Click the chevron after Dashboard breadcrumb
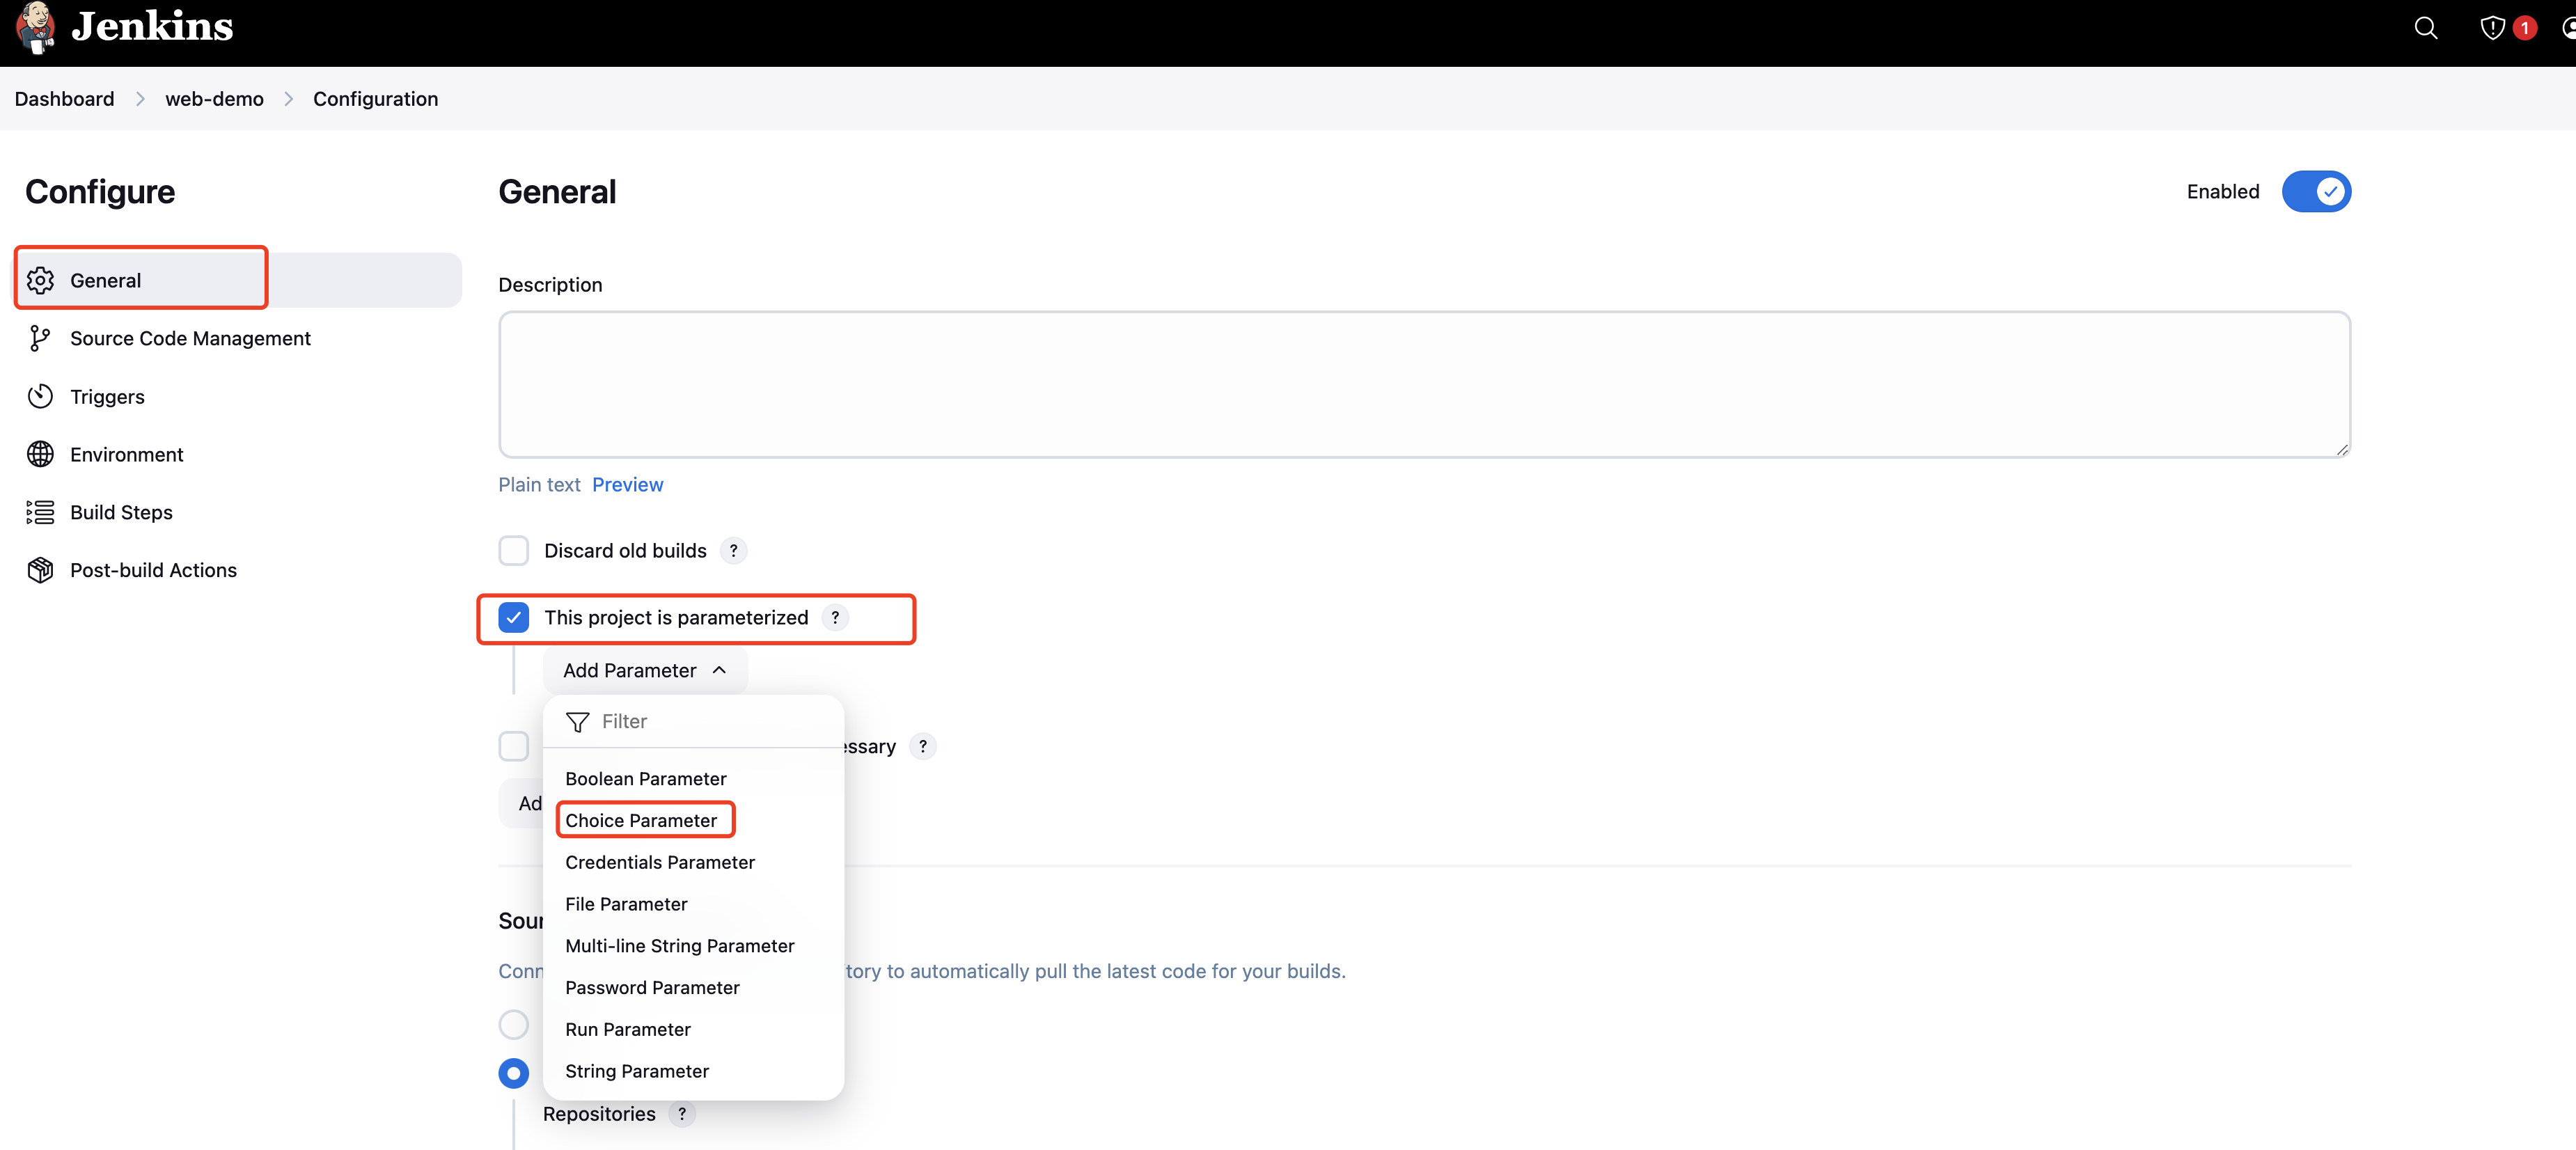Image resolution: width=2576 pixels, height=1150 pixels. (140, 99)
